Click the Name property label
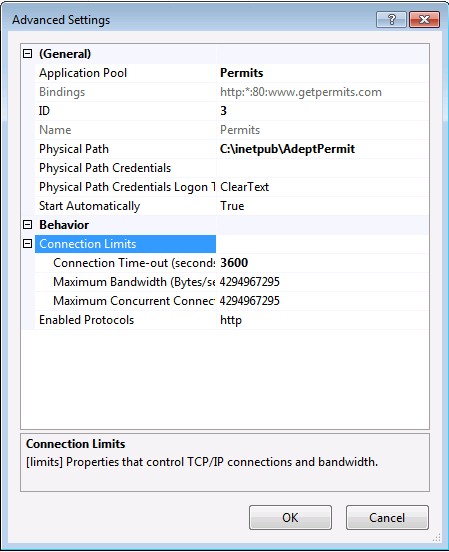449x552 pixels. (55, 130)
